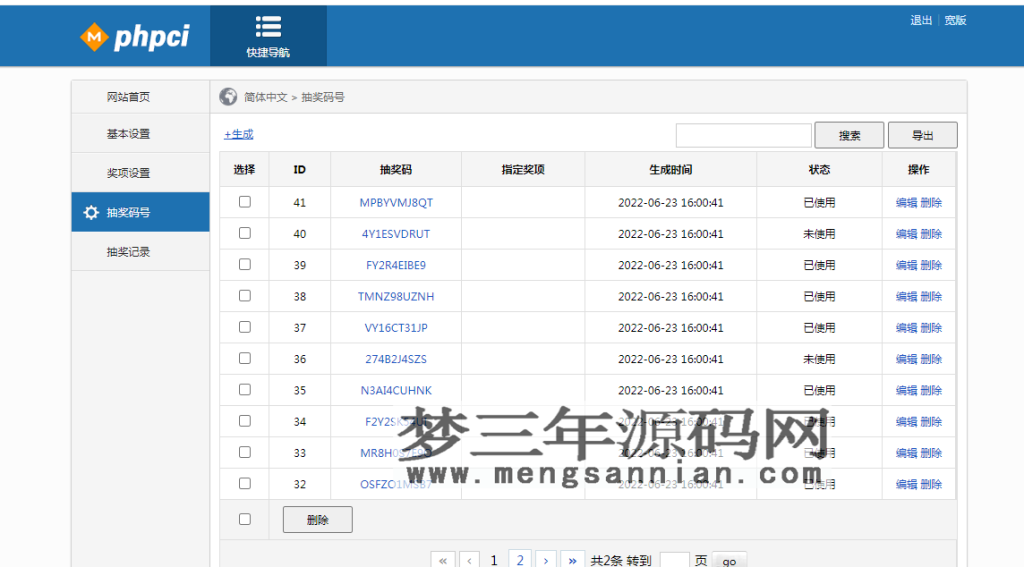The height and width of the screenshot is (567, 1024).
Task: Select page 1 in pagination
Action: (x=494, y=560)
